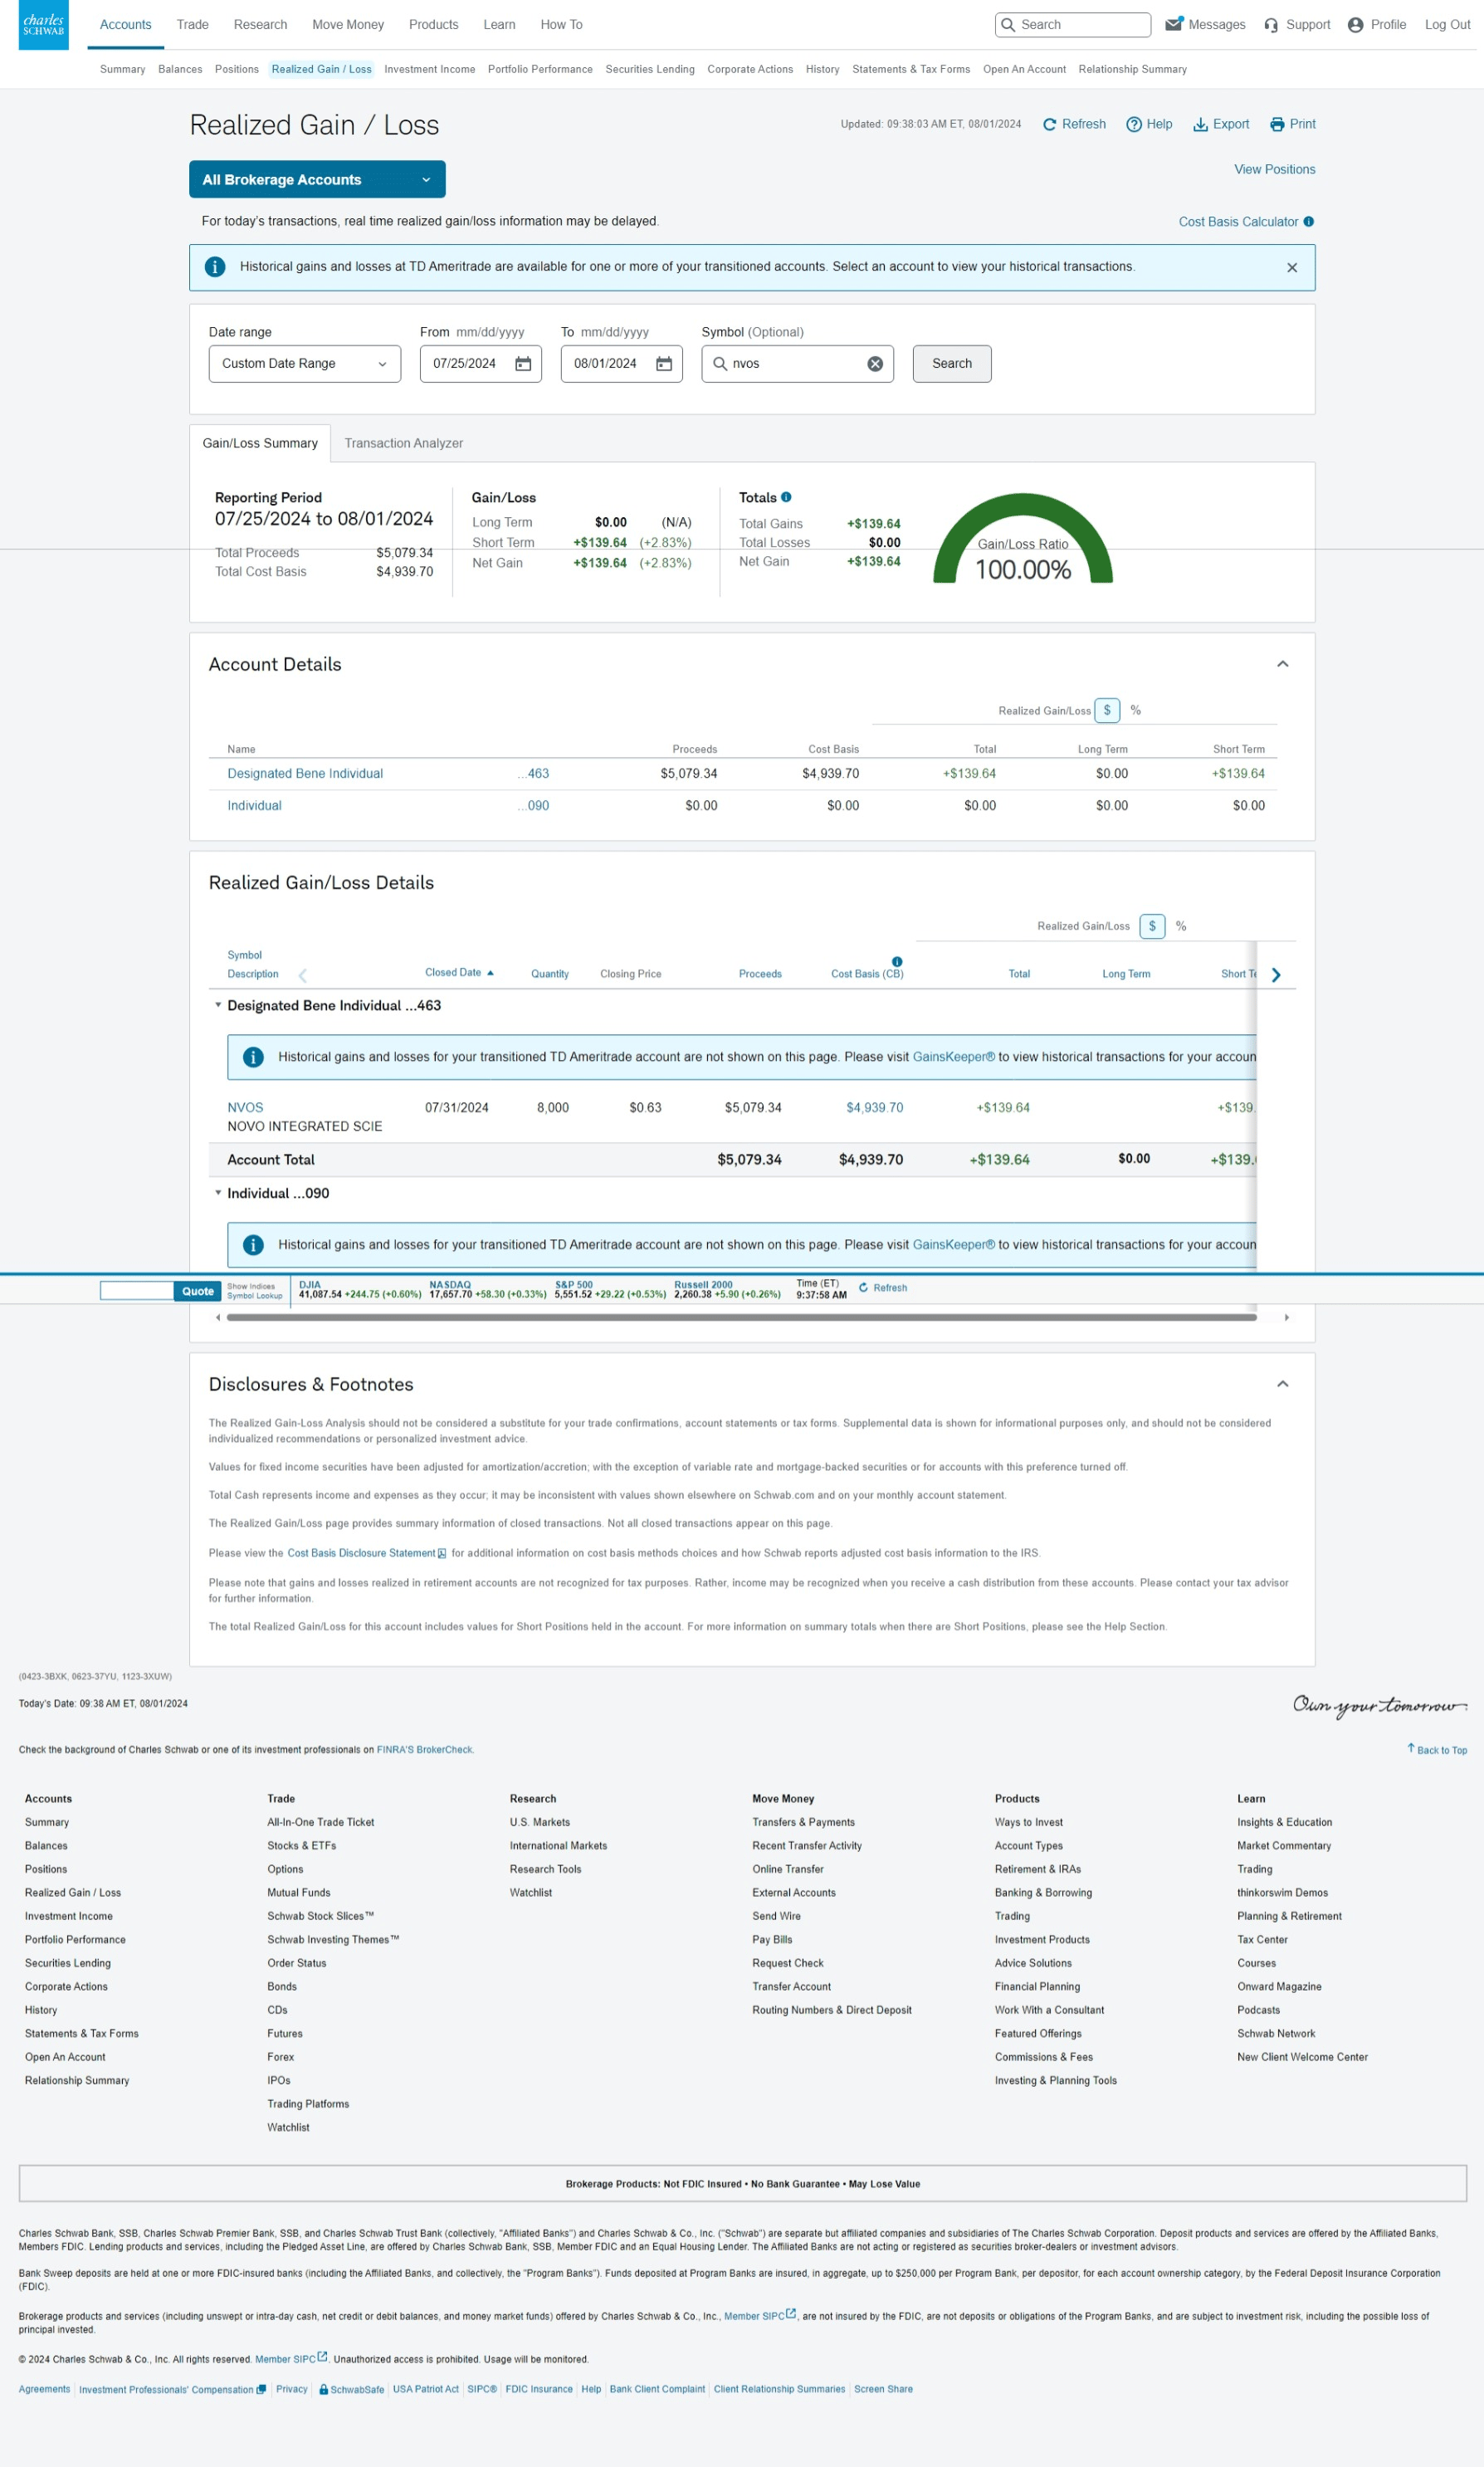
Task: Open the All Brokerage Accounts dropdown
Action: point(317,180)
